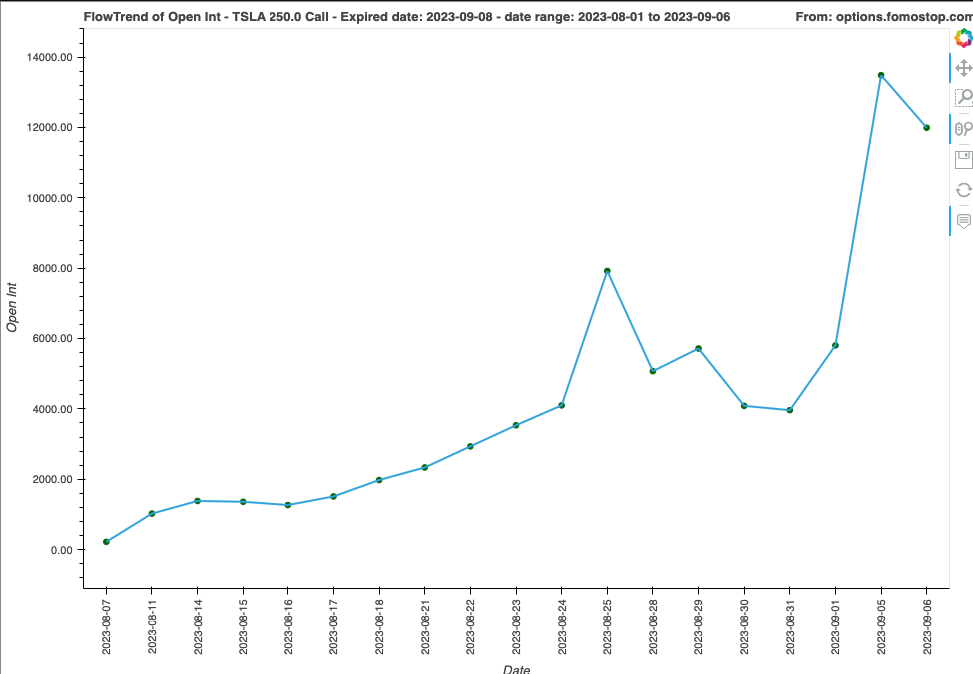Screen dimensions: 973x674
Task: Click the data point for 2023-08-11
Action: pyautogui.click(x=152, y=513)
